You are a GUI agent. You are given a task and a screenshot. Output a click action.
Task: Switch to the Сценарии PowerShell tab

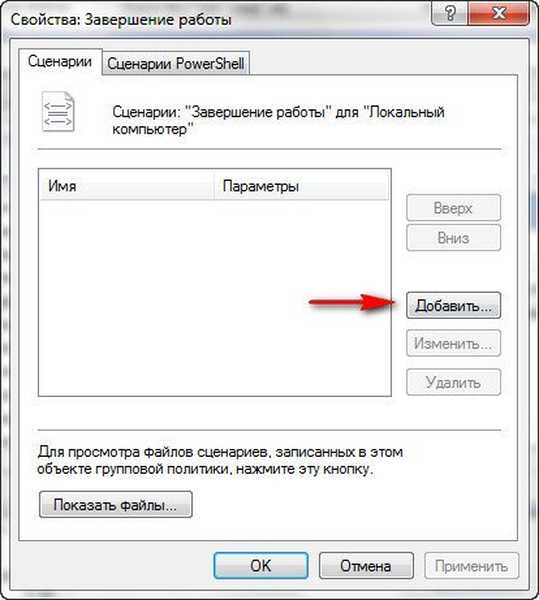click(176, 63)
